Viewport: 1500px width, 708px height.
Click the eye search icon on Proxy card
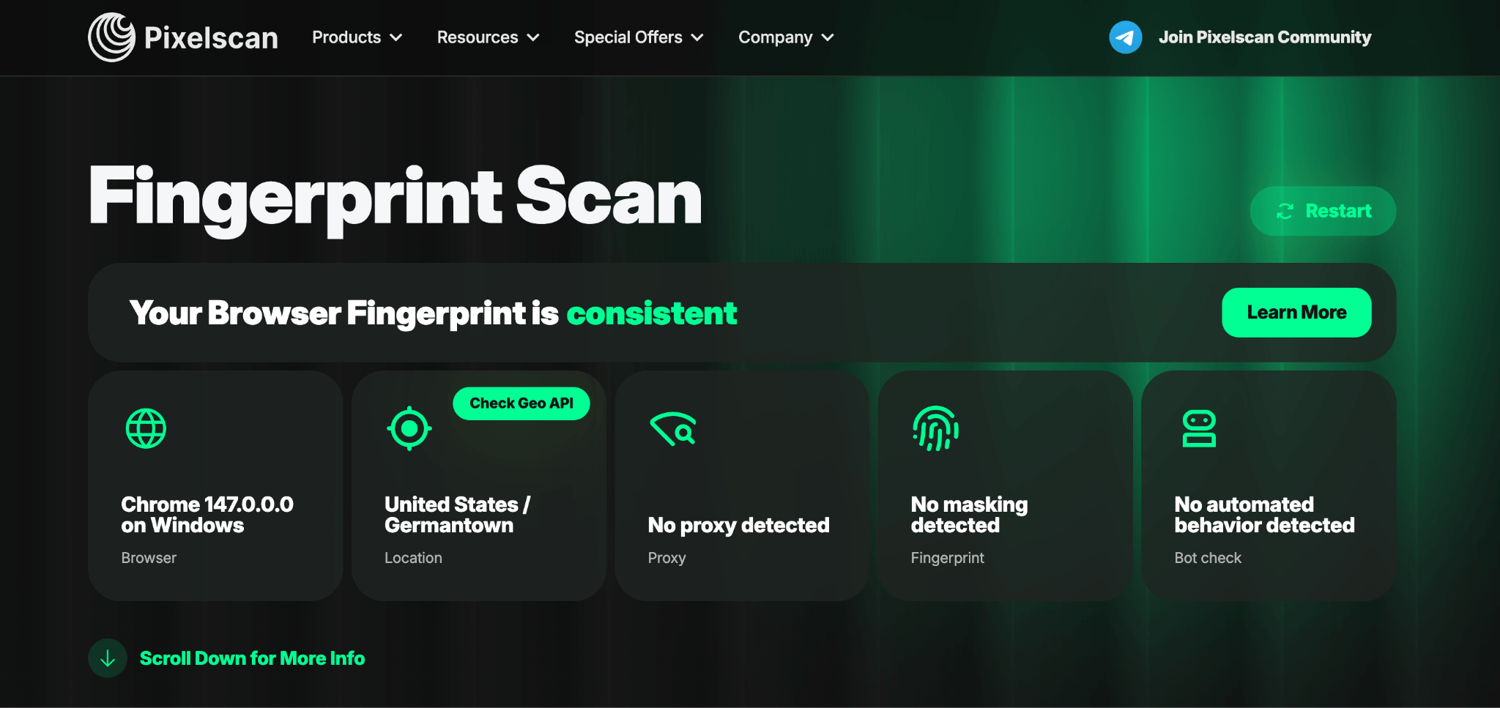673,428
